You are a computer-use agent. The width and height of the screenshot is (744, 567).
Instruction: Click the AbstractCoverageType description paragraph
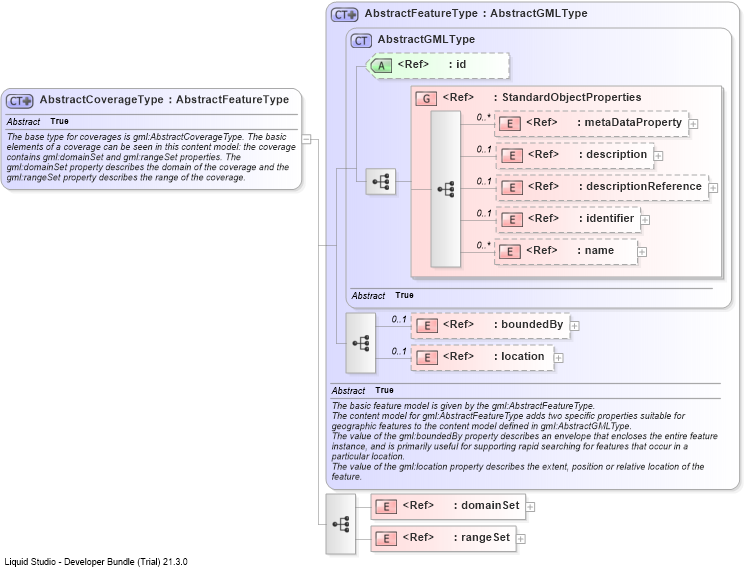pos(151,157)
